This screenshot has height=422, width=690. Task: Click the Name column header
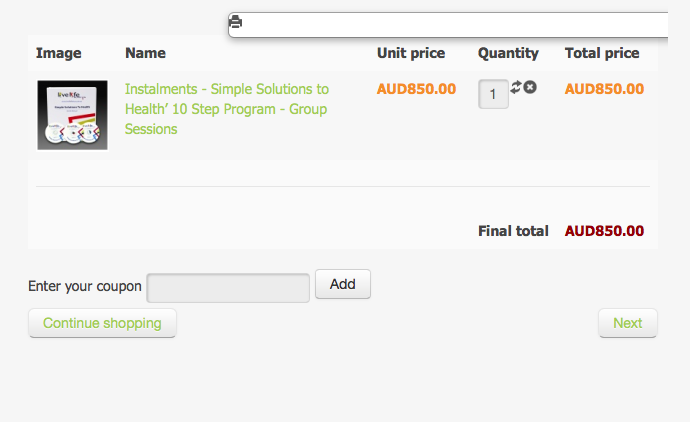146,53
